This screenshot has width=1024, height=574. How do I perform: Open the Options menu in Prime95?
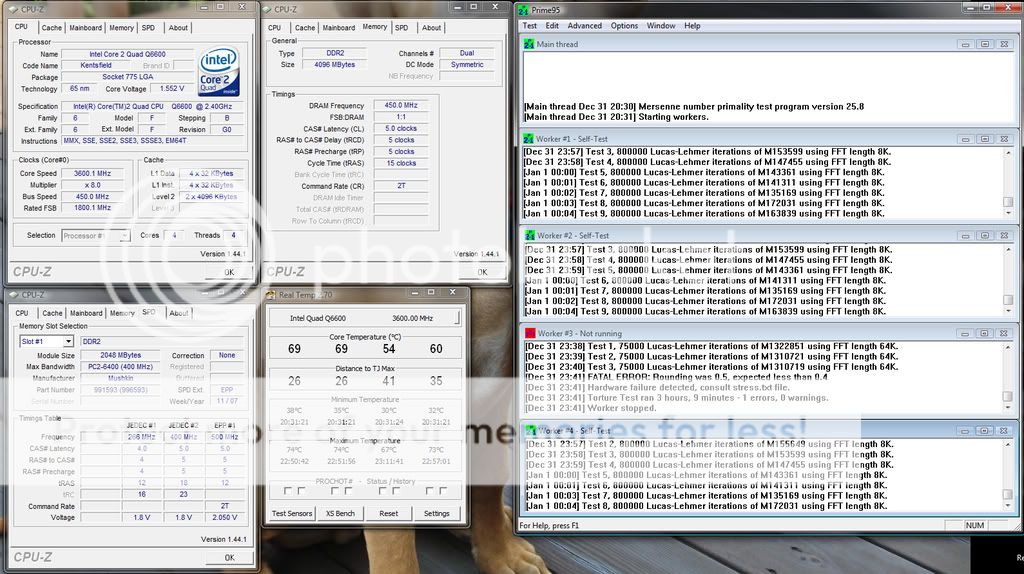624,26
